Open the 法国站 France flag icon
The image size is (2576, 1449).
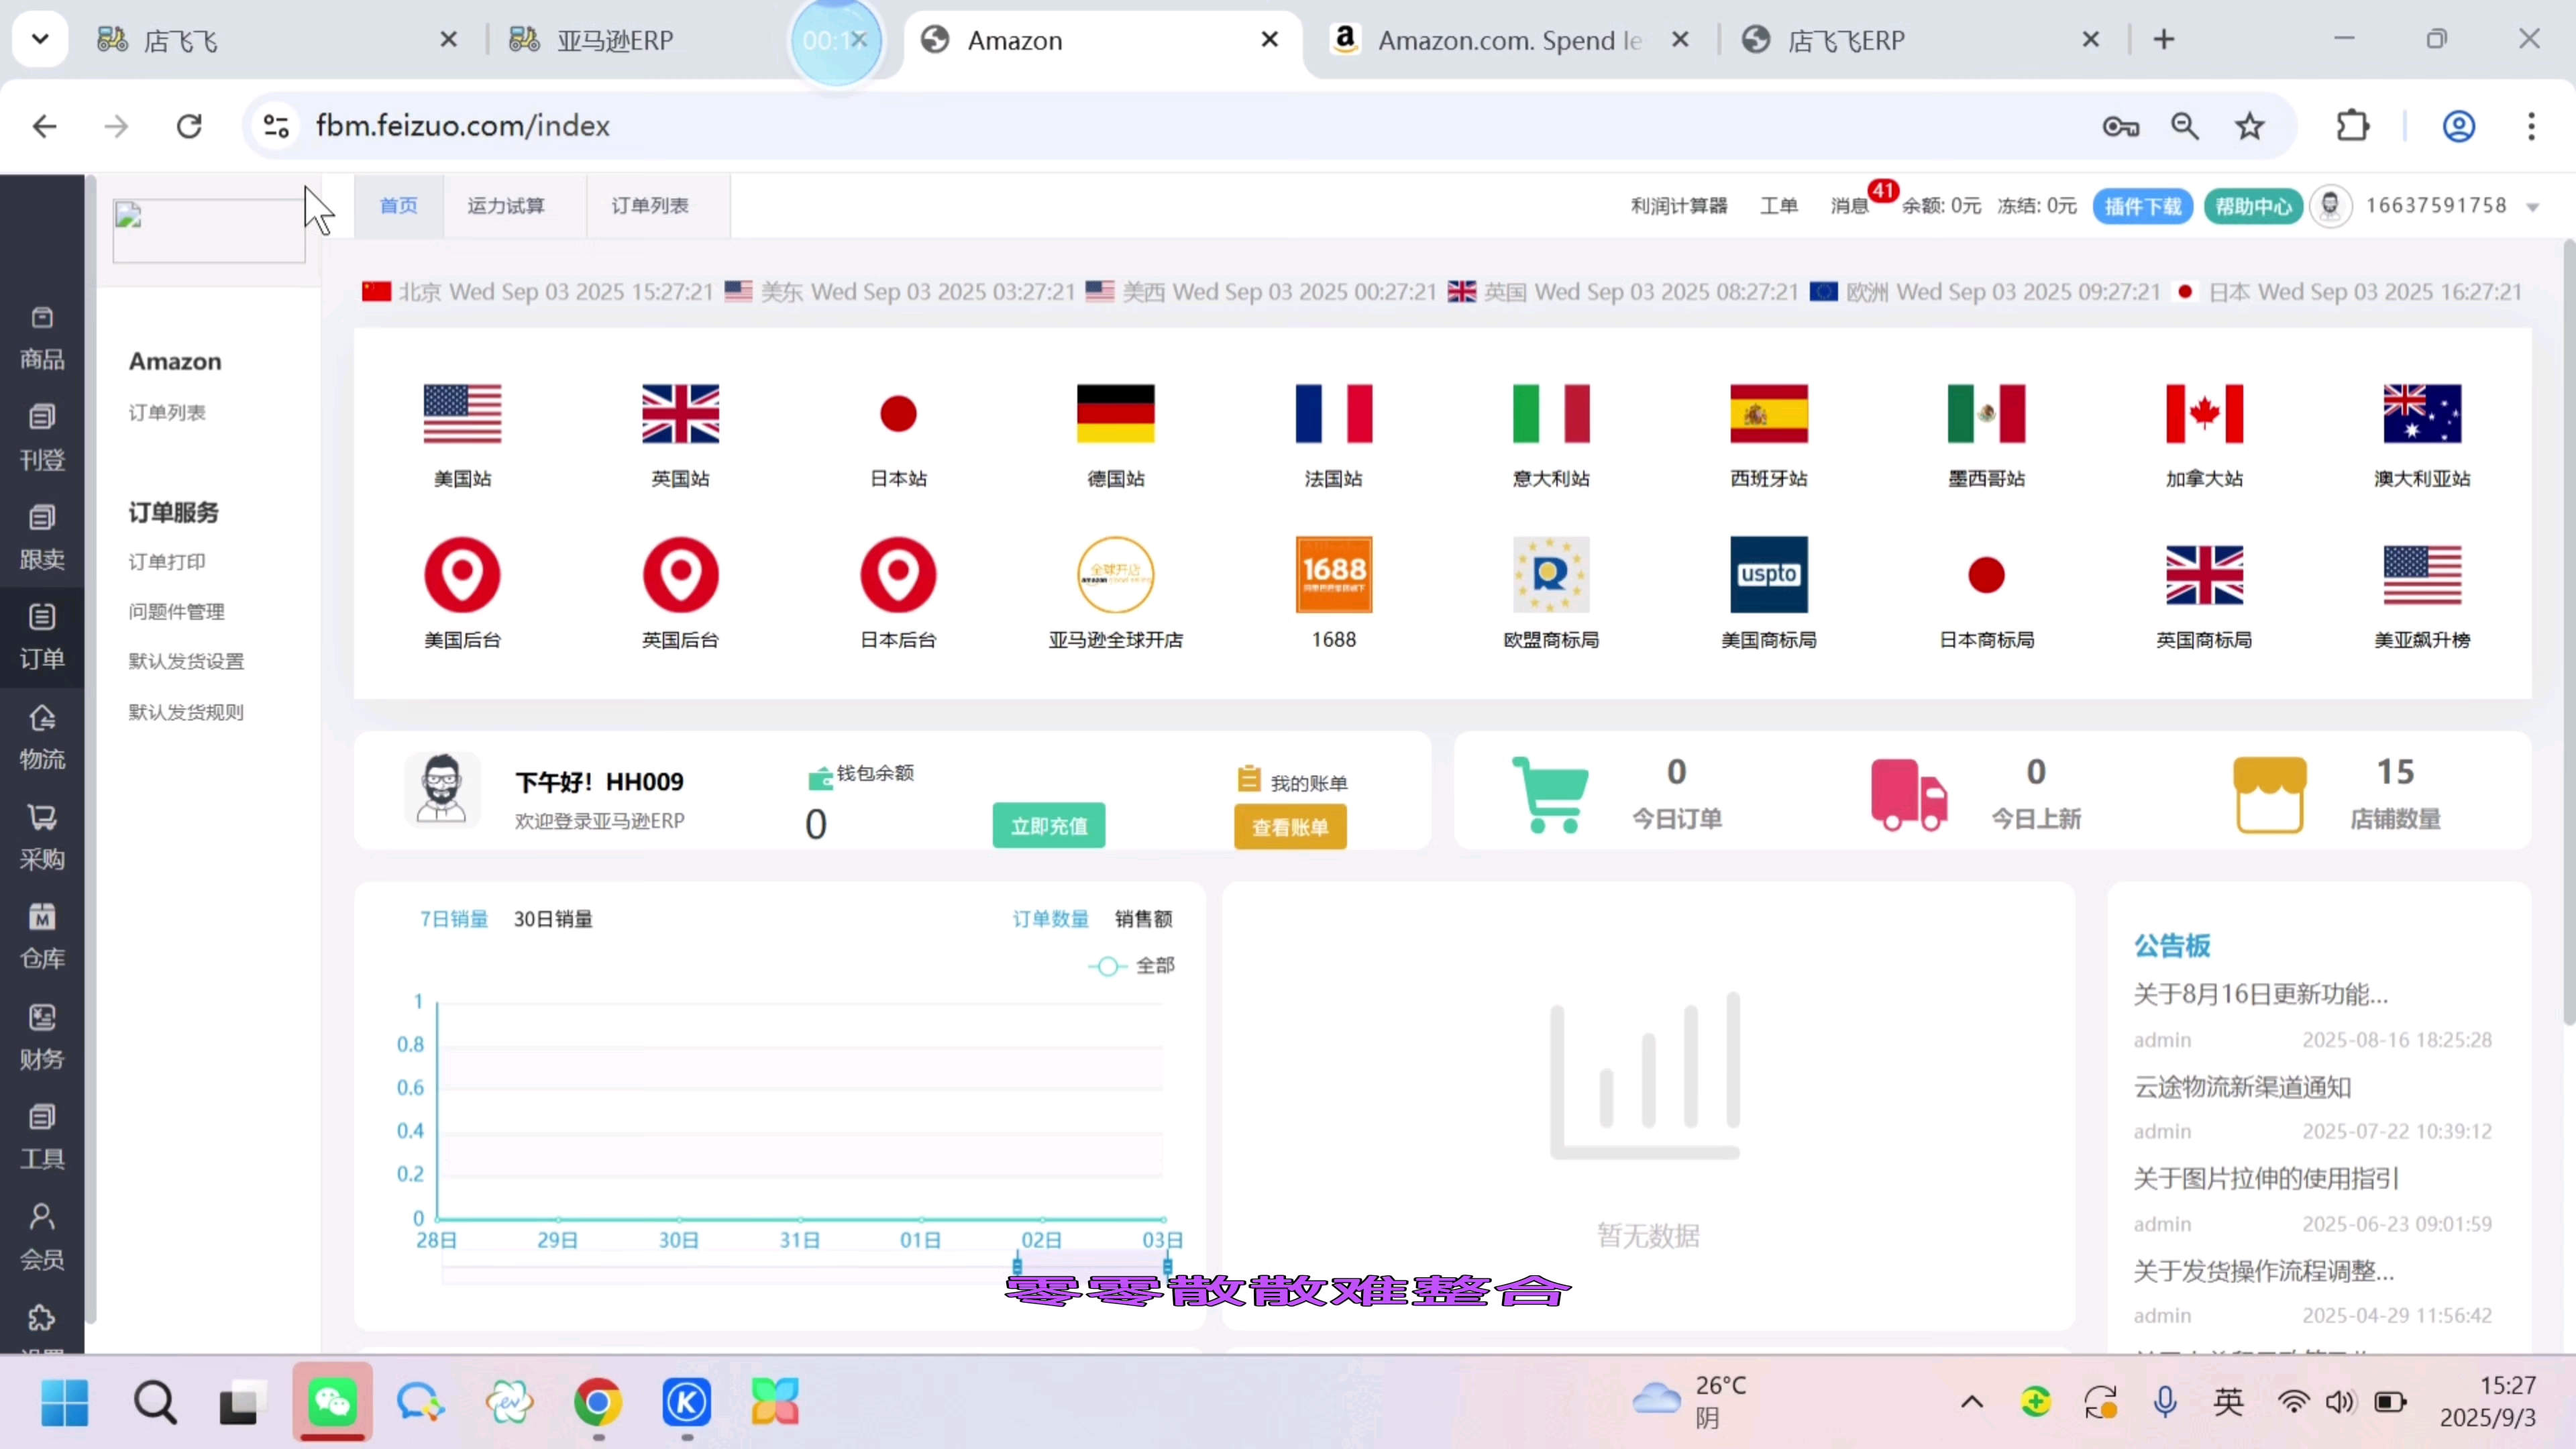coord(1333,413)
